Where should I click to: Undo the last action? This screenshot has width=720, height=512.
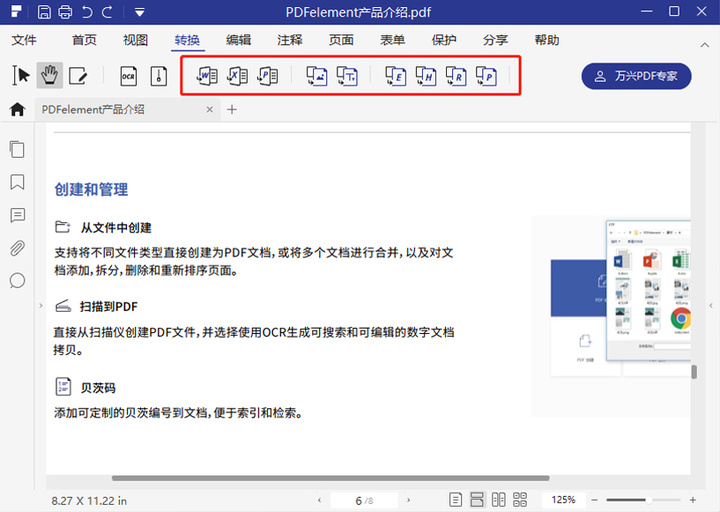(87, 12)
